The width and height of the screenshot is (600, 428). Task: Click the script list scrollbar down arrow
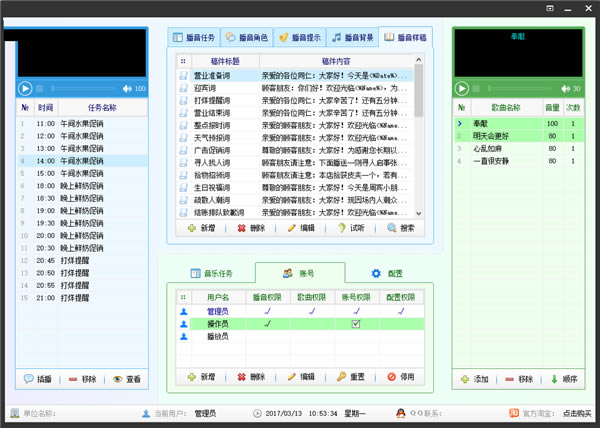pyautogui.click(x=419, y=213)
